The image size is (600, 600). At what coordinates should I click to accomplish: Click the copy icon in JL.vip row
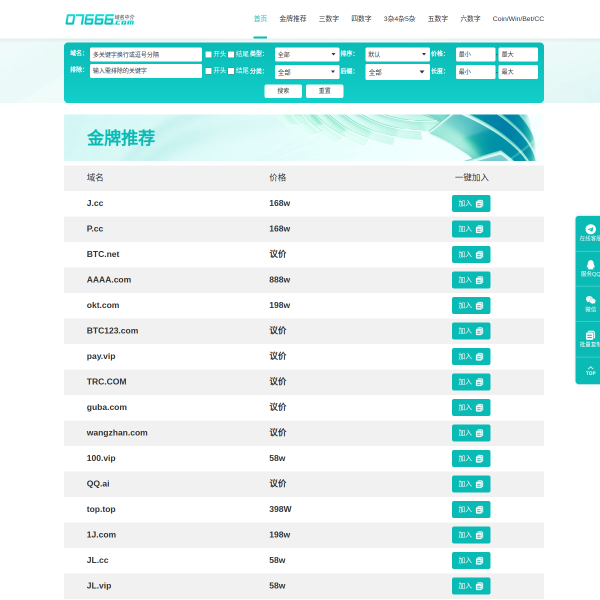479,586
